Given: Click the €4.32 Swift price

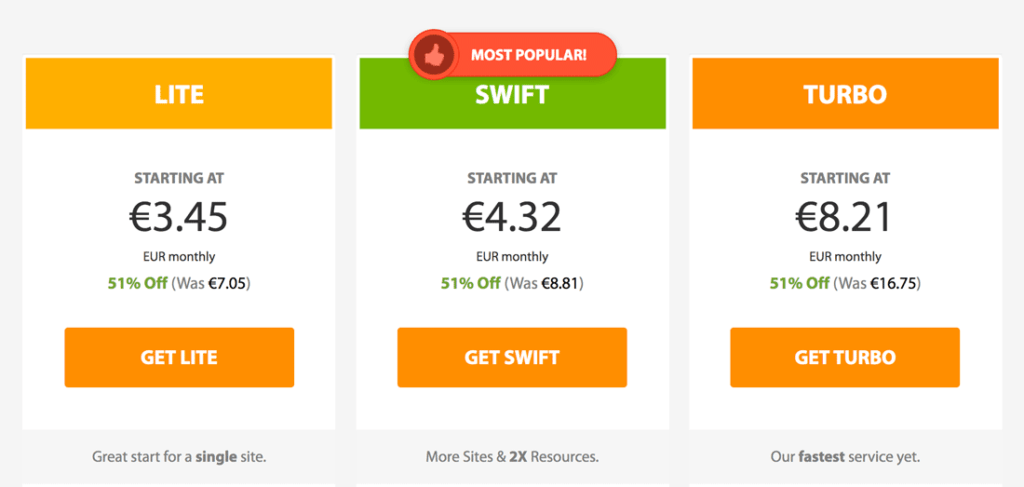Looking at the screenshot, I should click(512, 217).
